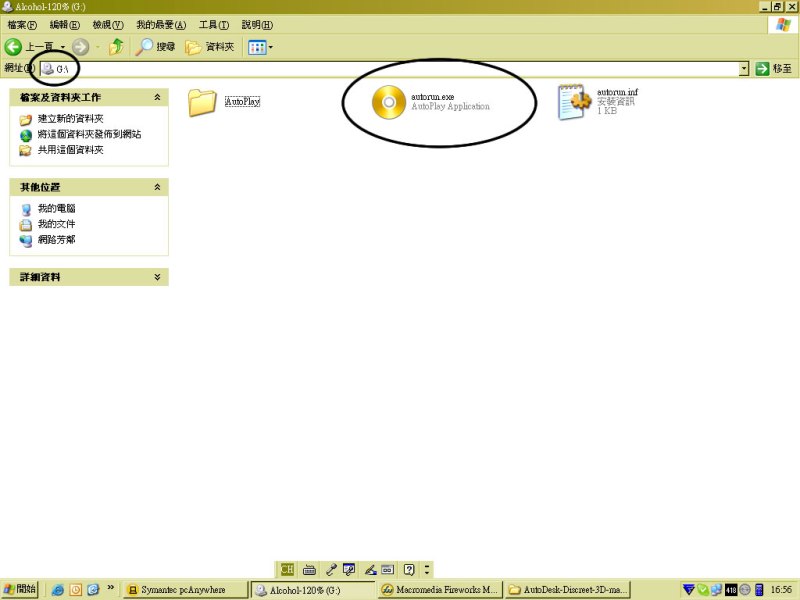Click the language bar help question icon

tap(409, 569)
